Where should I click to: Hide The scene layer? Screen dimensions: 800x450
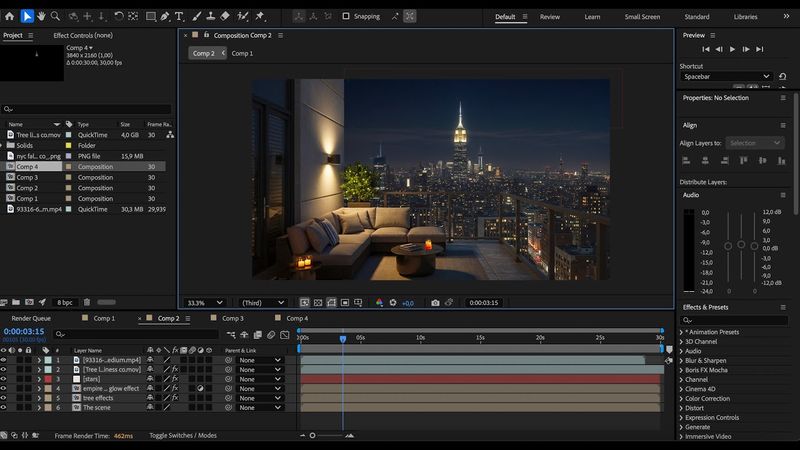[4, 408]
